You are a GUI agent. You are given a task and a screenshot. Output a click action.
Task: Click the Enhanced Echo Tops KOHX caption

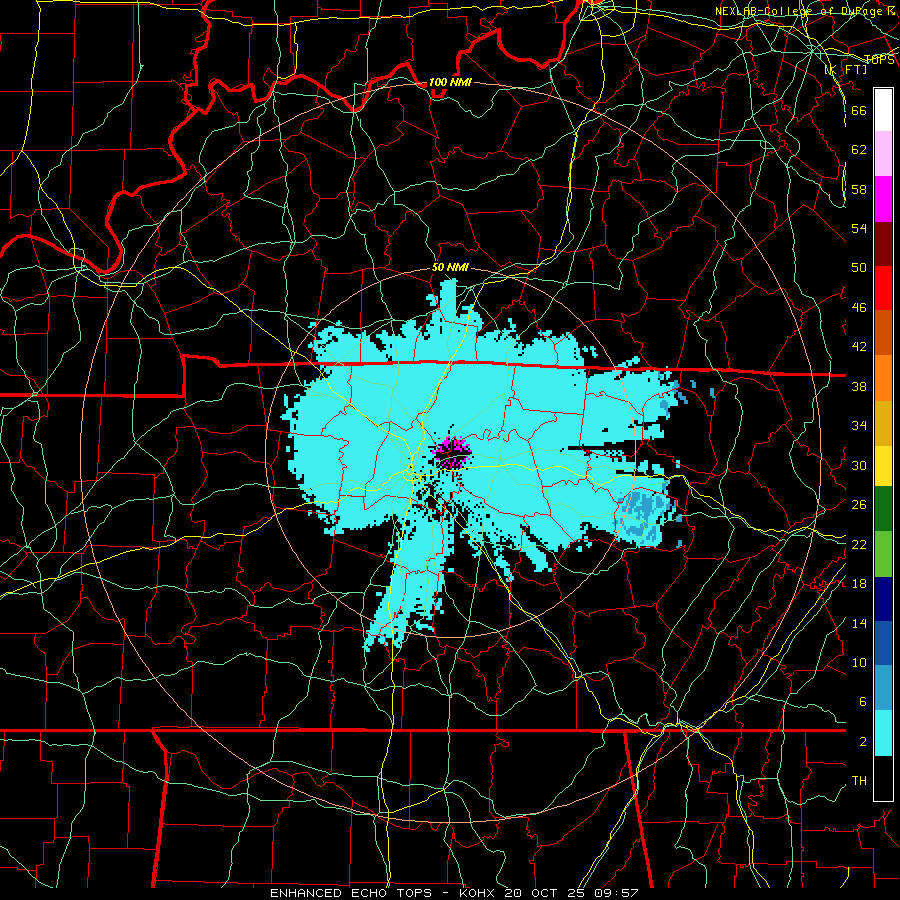pyautogui.click(x=454, y=893)
